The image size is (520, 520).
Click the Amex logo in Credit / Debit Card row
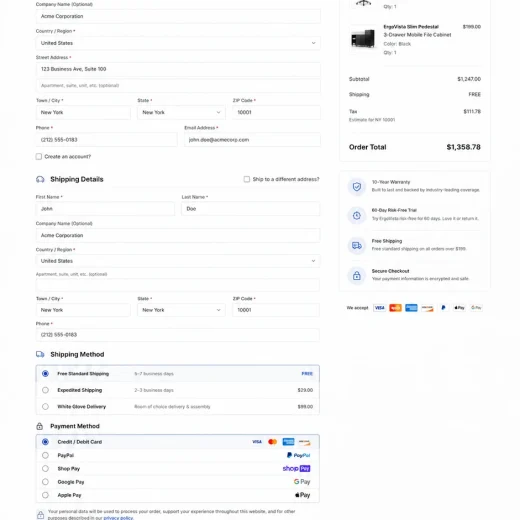click(288, 442)
